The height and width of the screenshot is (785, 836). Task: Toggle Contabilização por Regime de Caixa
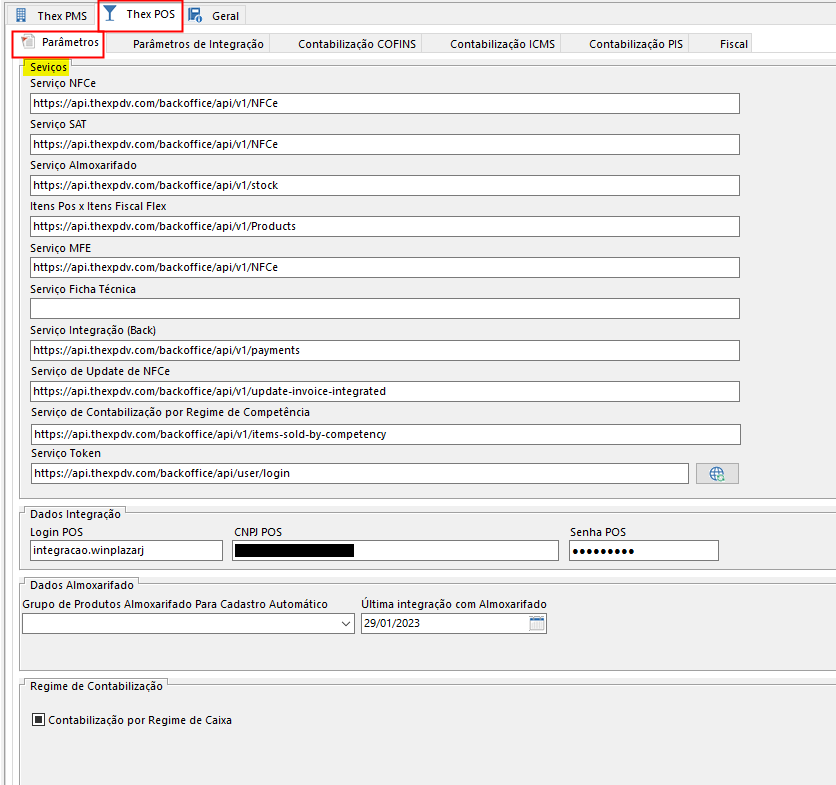click(38, 719)
